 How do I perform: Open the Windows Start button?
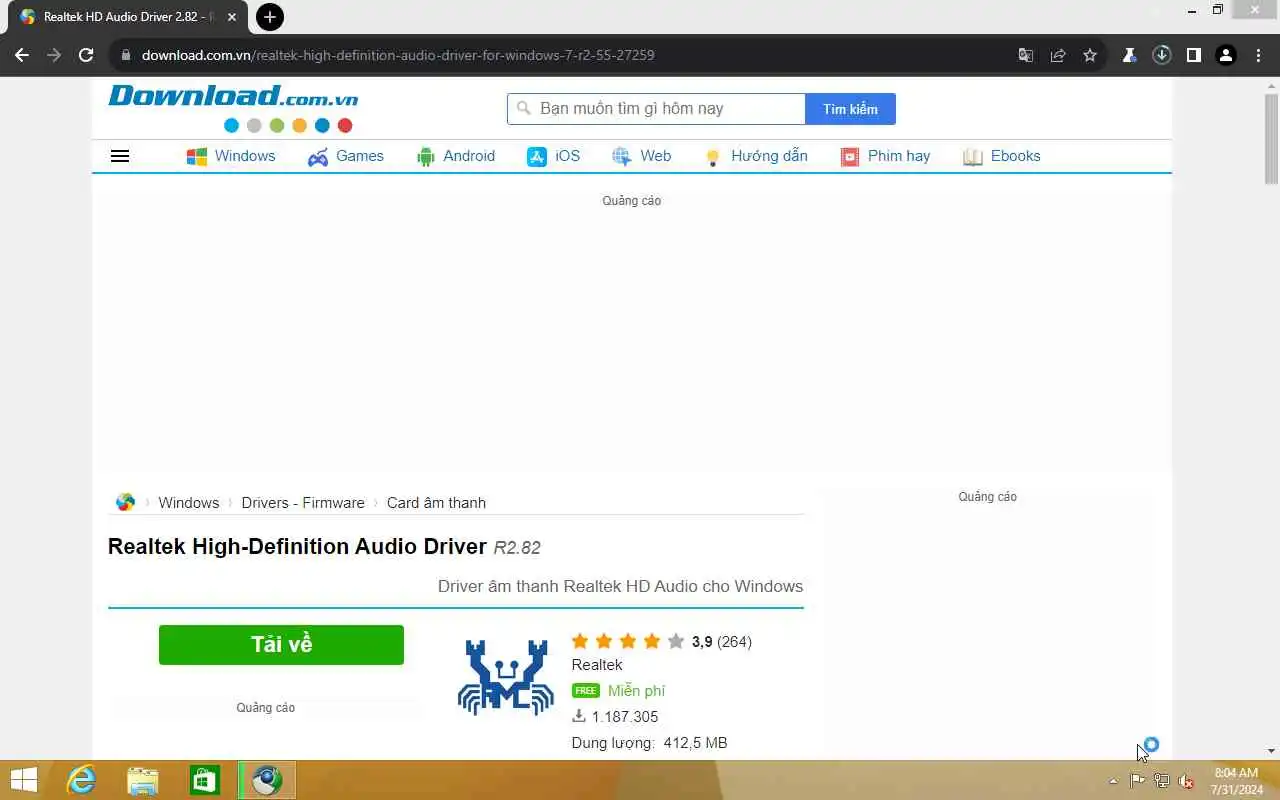(23, 780)
